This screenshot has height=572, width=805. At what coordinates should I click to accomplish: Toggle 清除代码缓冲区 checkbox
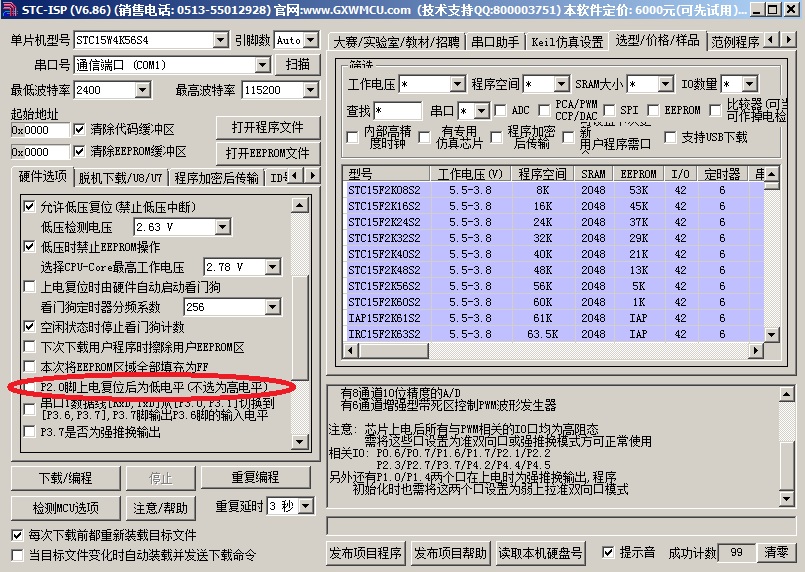pyautogui.click(x=79, y=129)
